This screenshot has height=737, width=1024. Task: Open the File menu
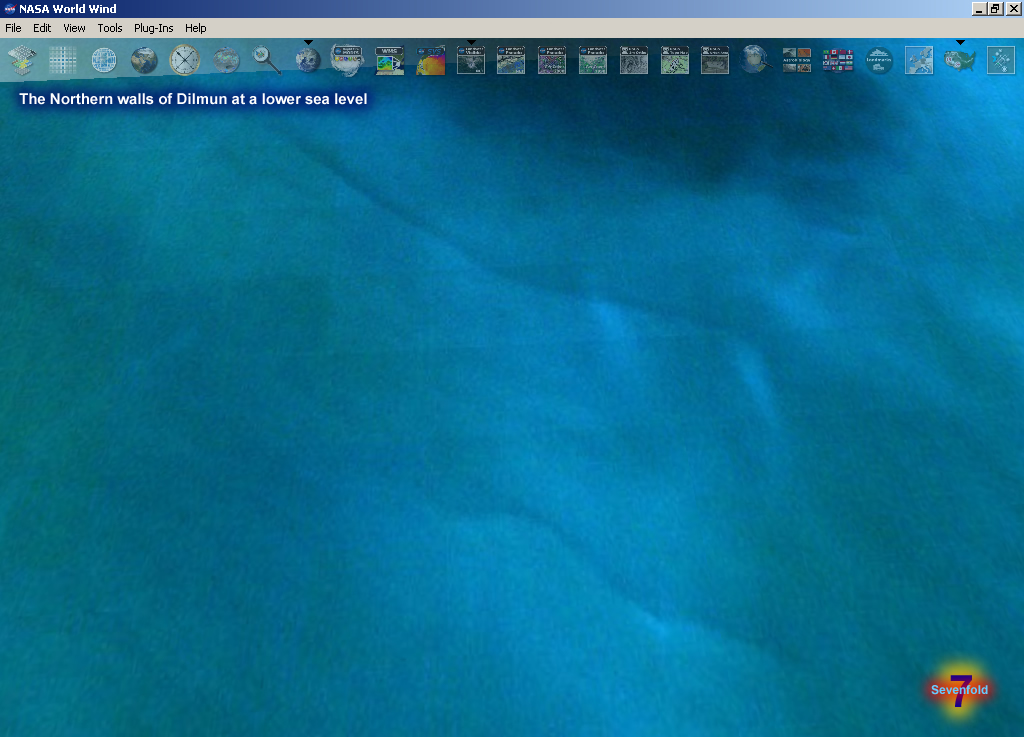click(13, 28)
